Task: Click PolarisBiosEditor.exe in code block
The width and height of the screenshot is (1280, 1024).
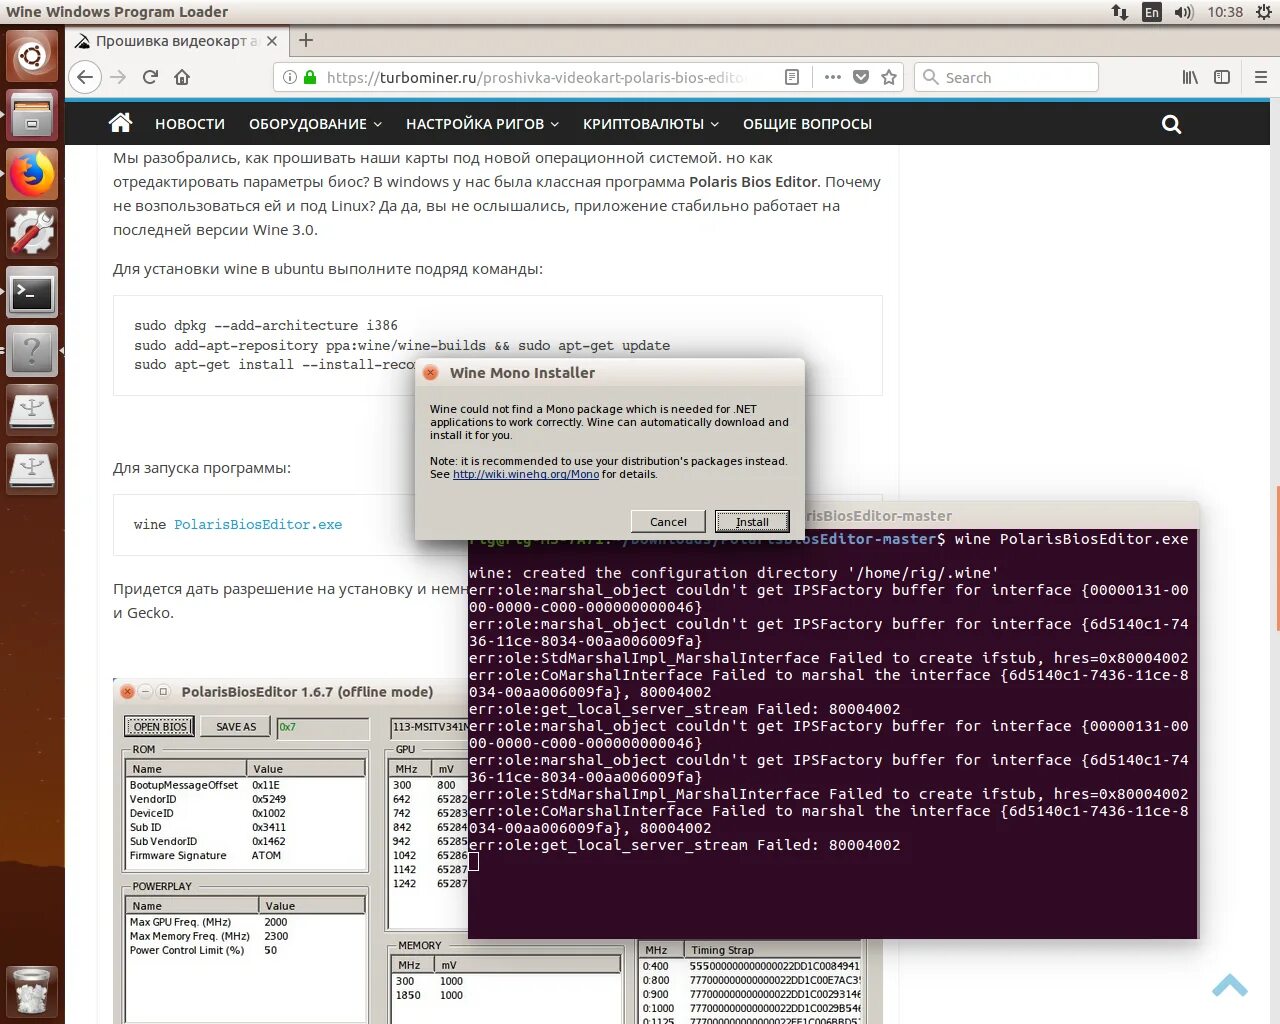Action: point(258,524)
